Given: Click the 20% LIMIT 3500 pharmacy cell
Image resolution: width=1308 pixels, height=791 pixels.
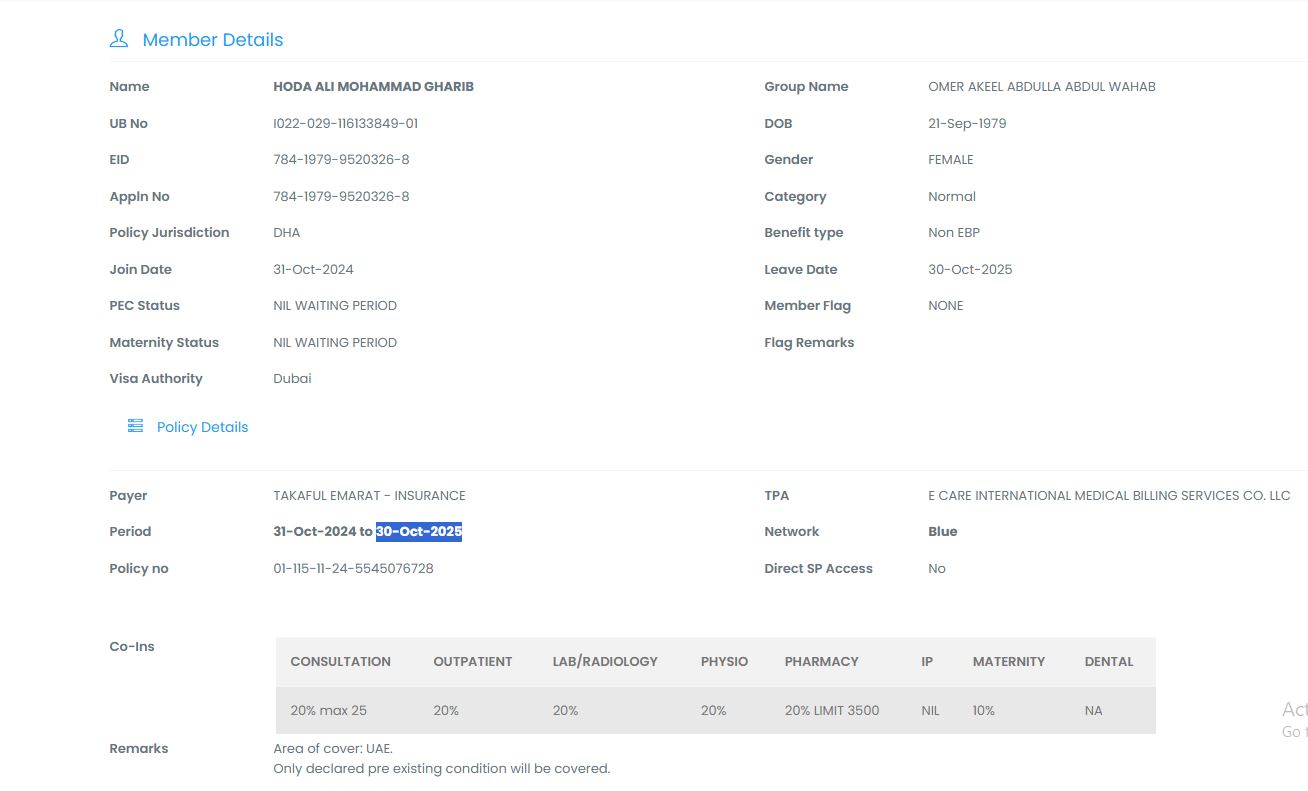Looking at the screenshot, I should (831, 711).
